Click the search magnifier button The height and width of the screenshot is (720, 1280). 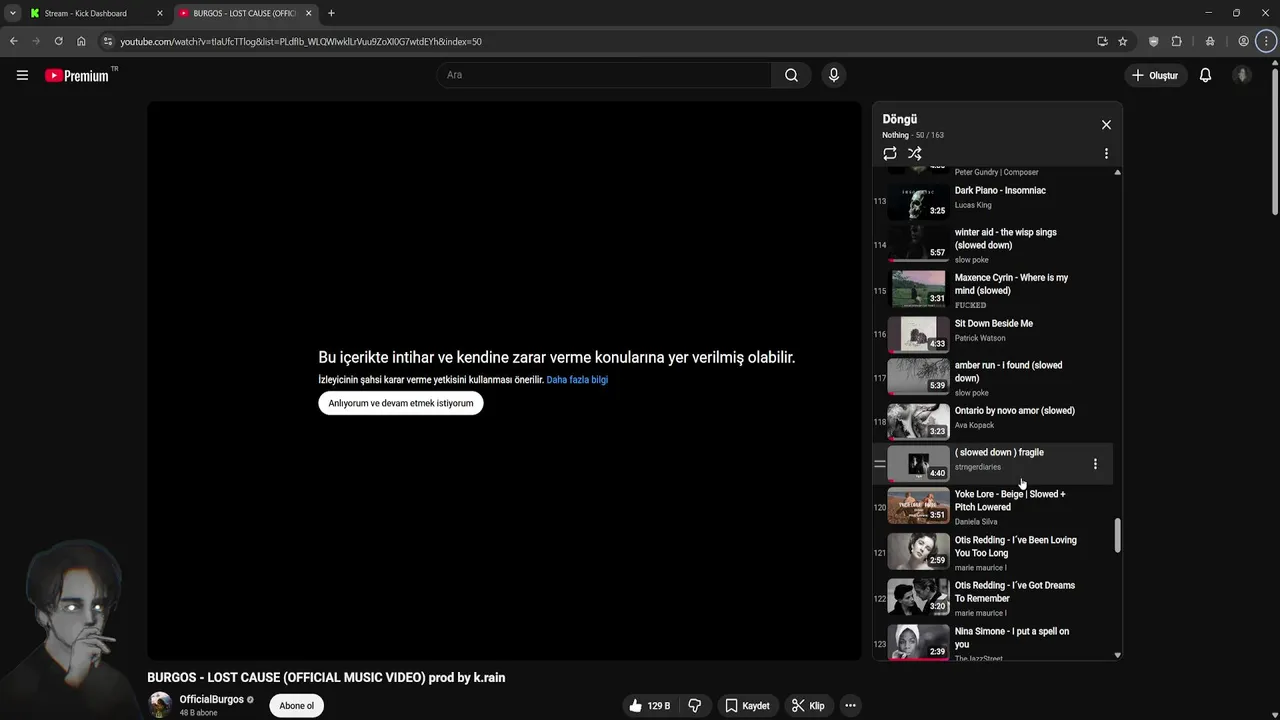(791, 75)
